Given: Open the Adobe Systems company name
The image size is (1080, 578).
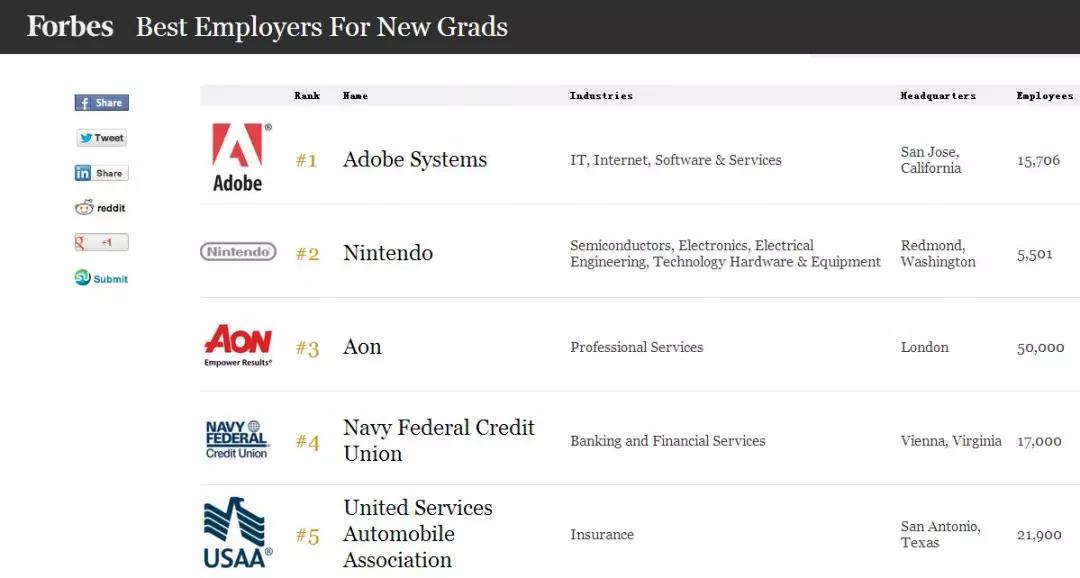Looking at the screenshot, I should click(415, 160).
